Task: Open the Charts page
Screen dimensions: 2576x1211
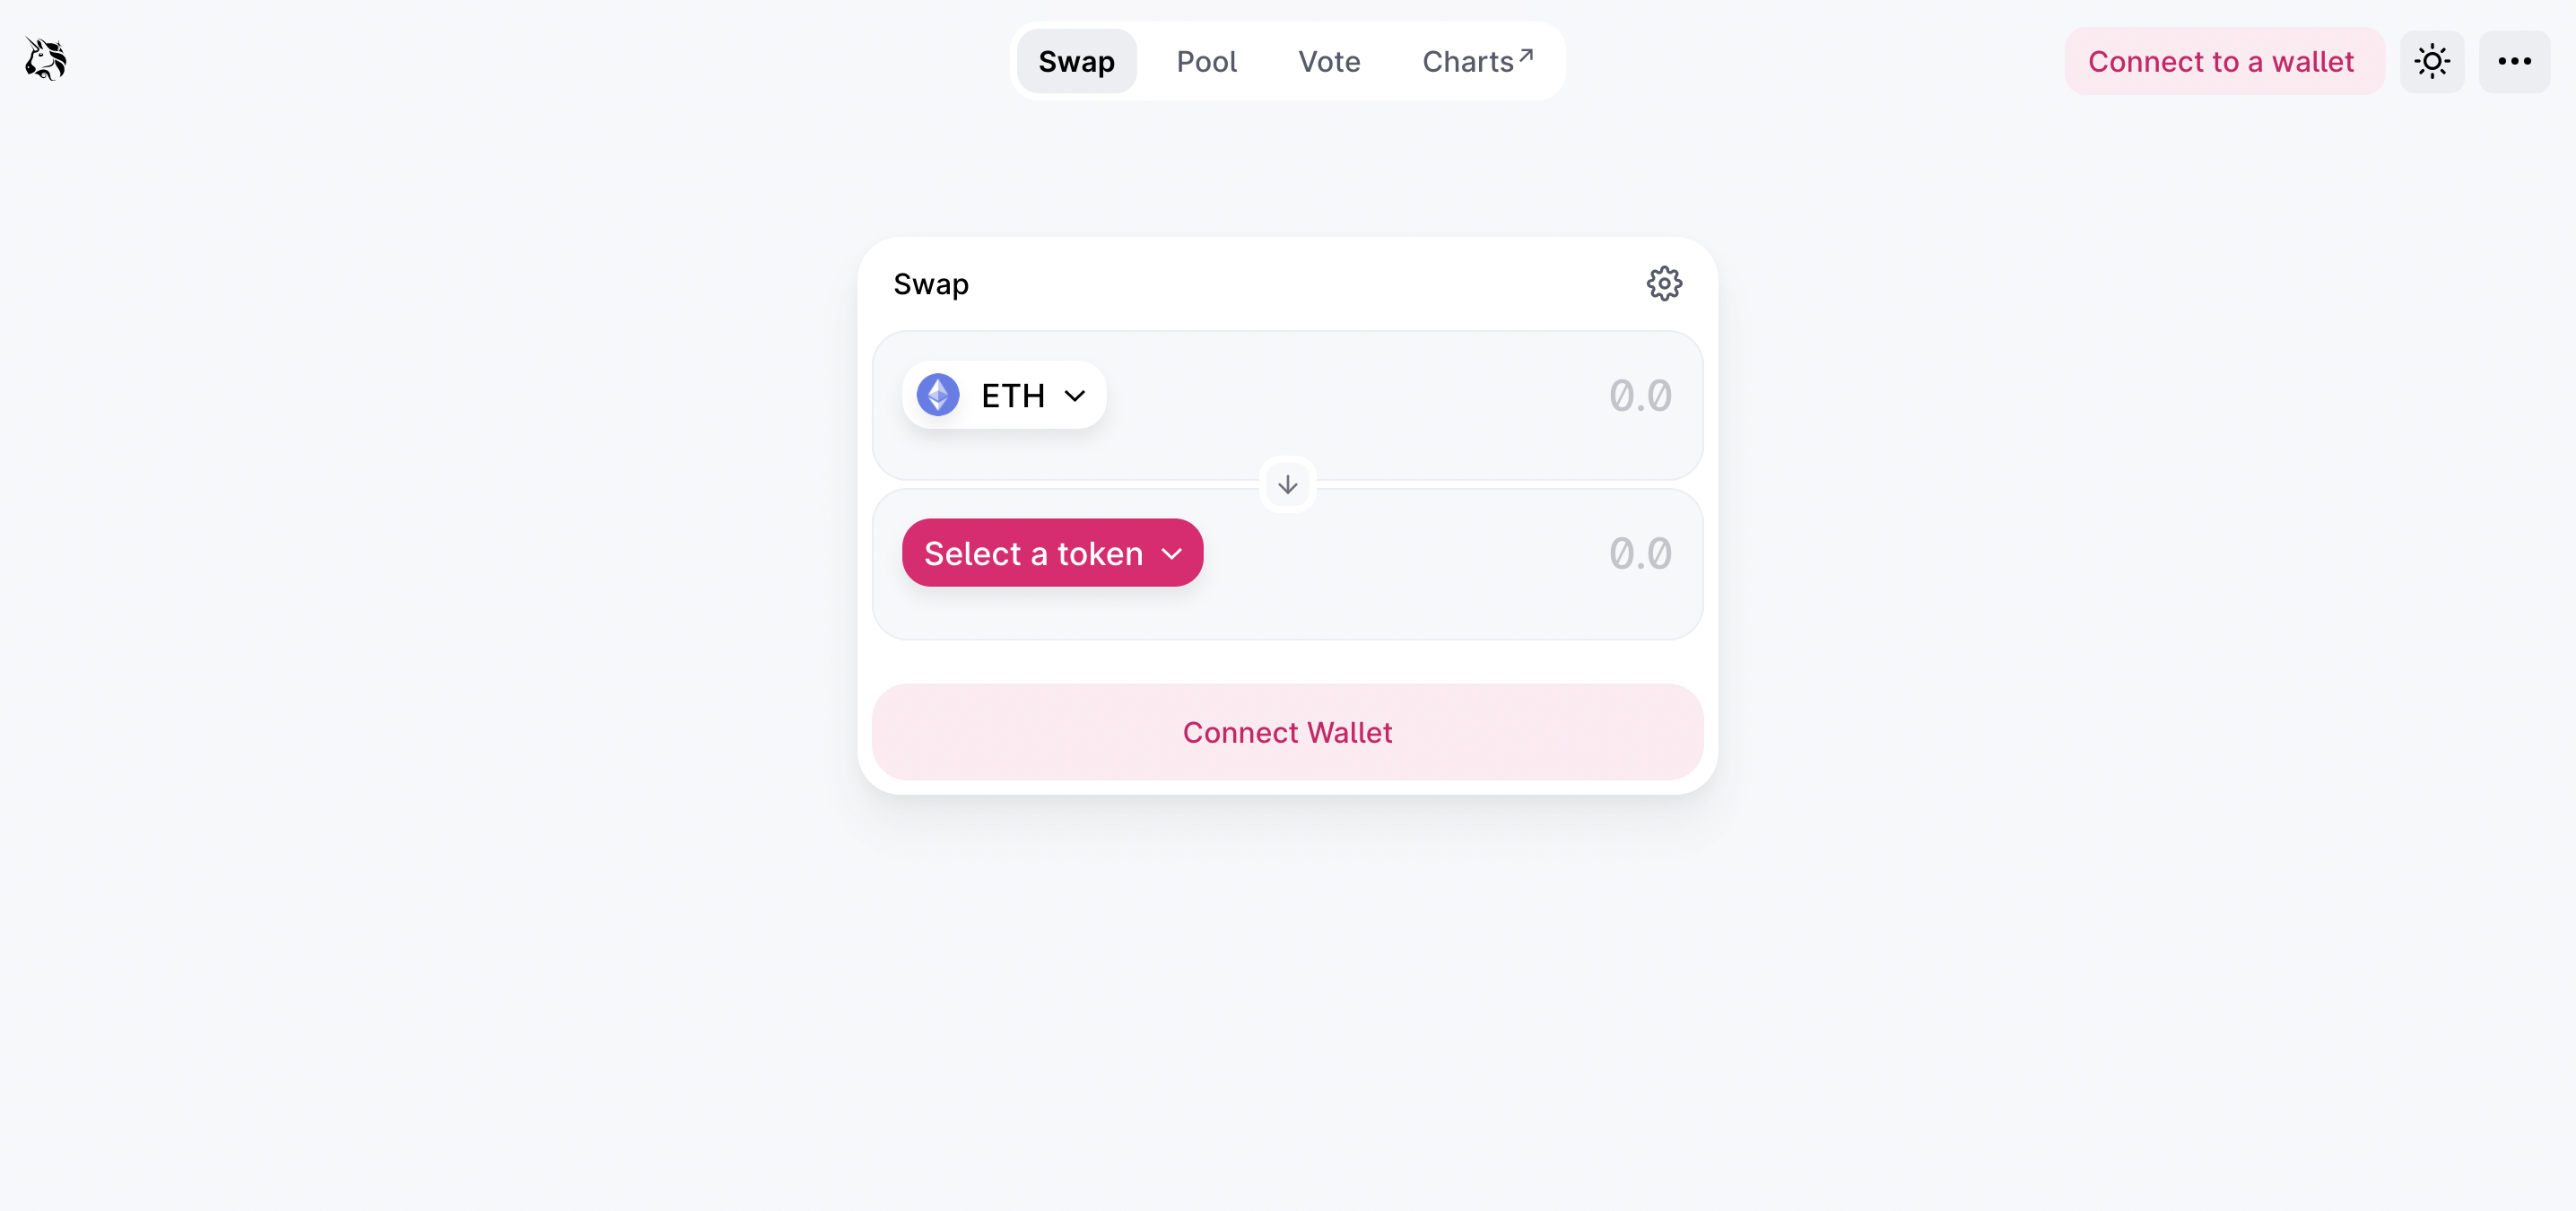Action: 1468,61
